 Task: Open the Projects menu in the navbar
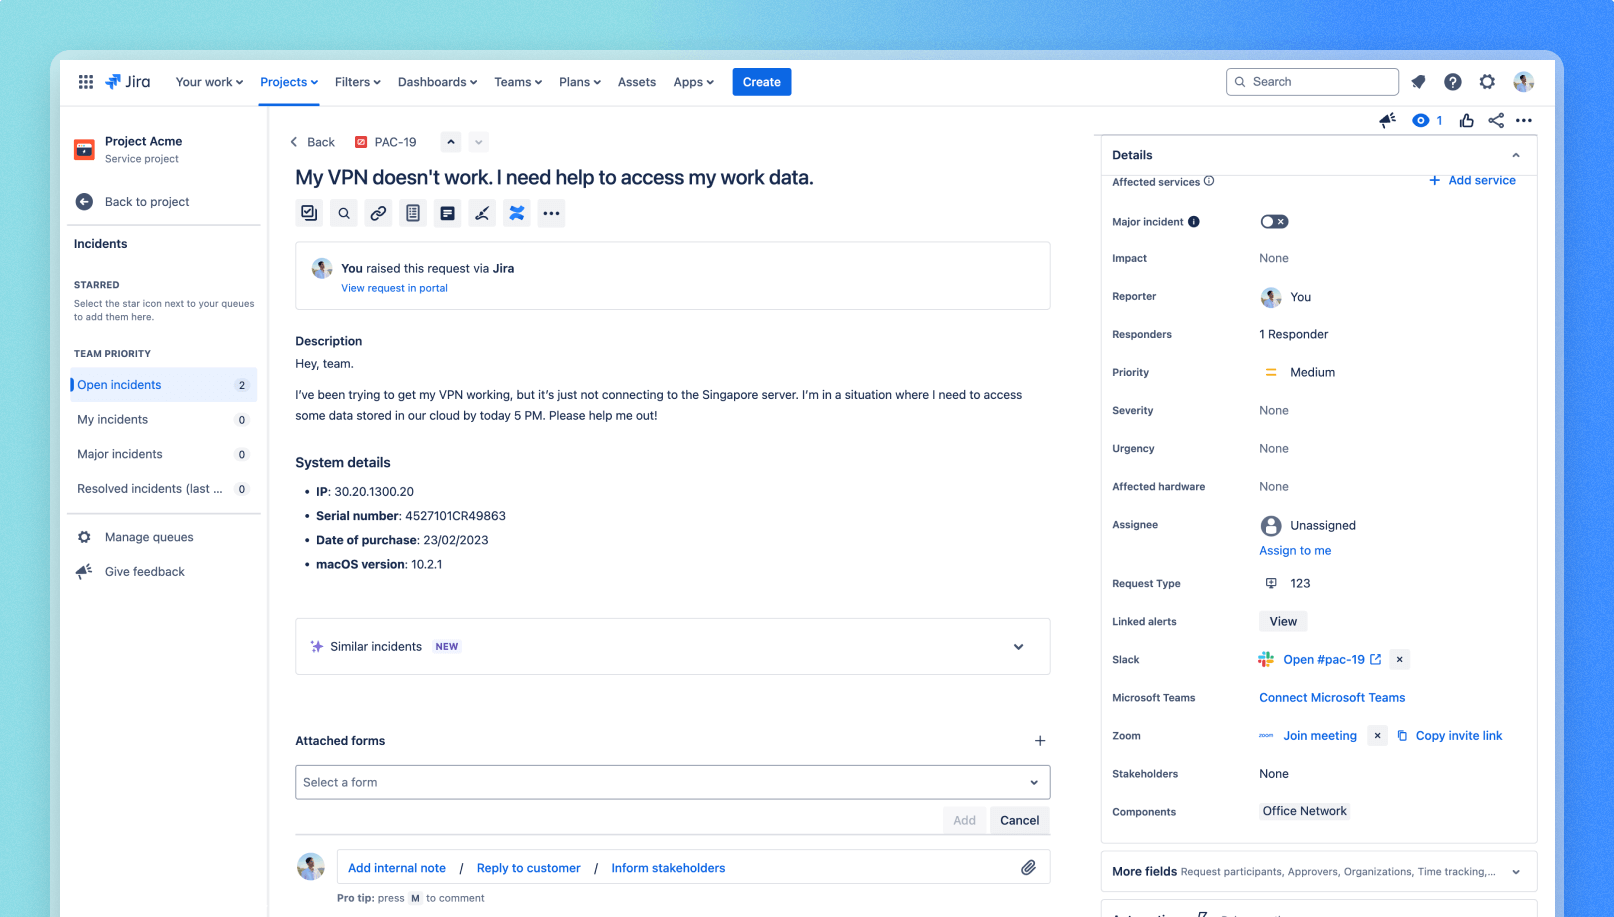coord(288,82)
